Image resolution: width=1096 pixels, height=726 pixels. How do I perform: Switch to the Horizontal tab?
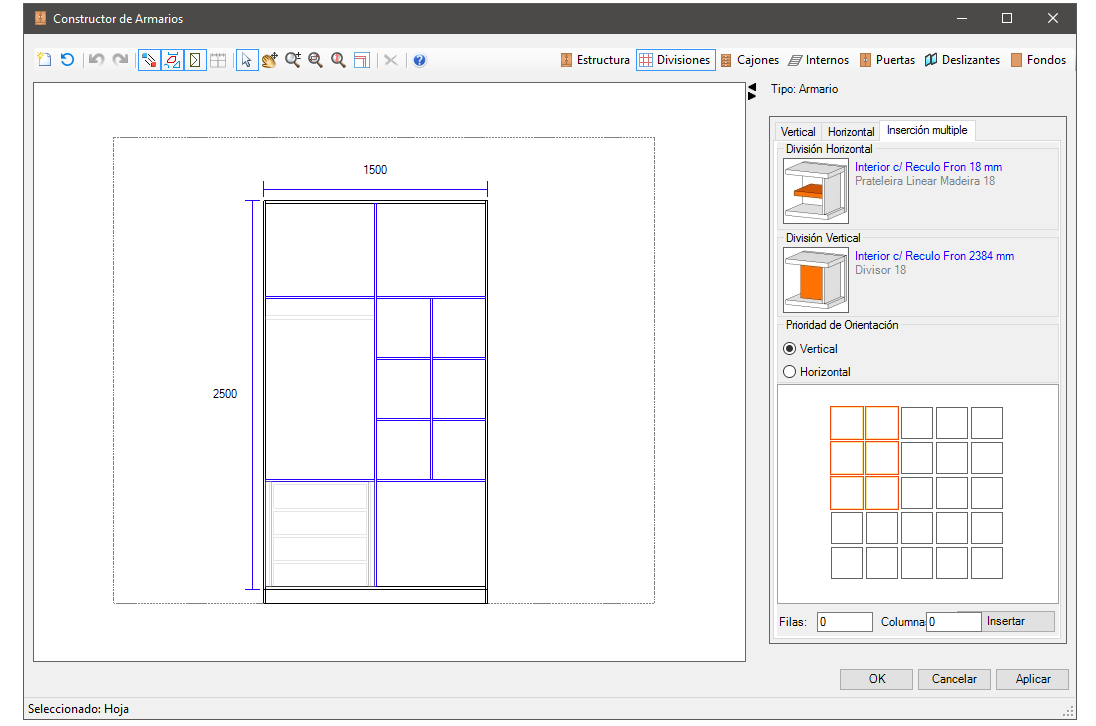pyautogui.click(x=851, y=131)
